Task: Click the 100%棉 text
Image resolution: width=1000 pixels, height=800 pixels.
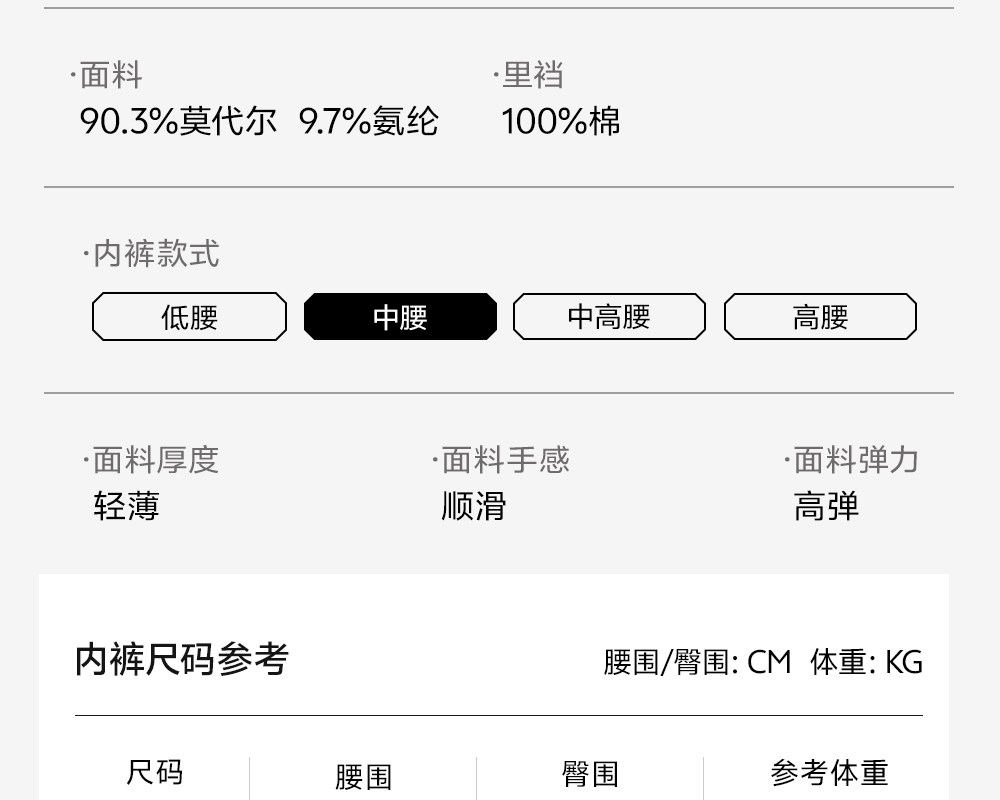Action: (x=560, y=121)
